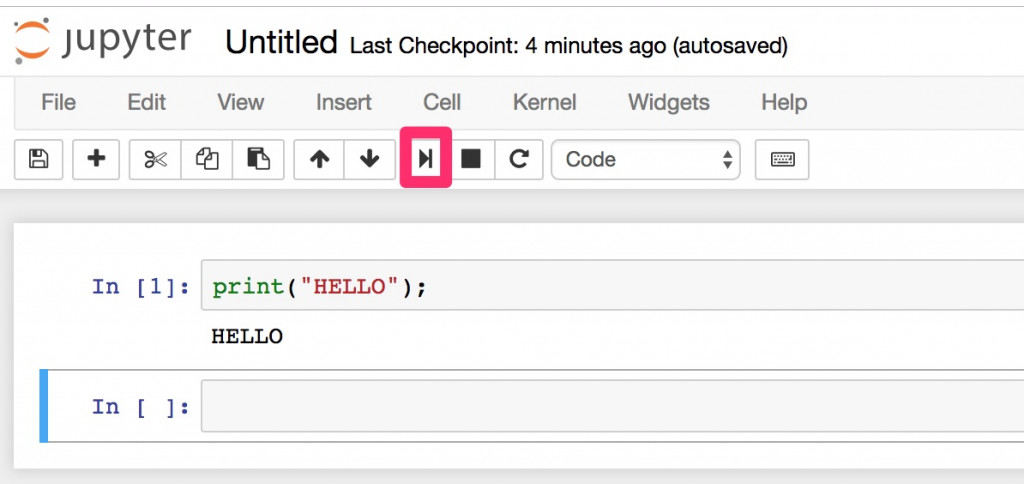The width and height of the screenshot is (1024, 484).
Task: Run the cell with the highlighted button
Action: pyautogui.click(x=426, y=158)
